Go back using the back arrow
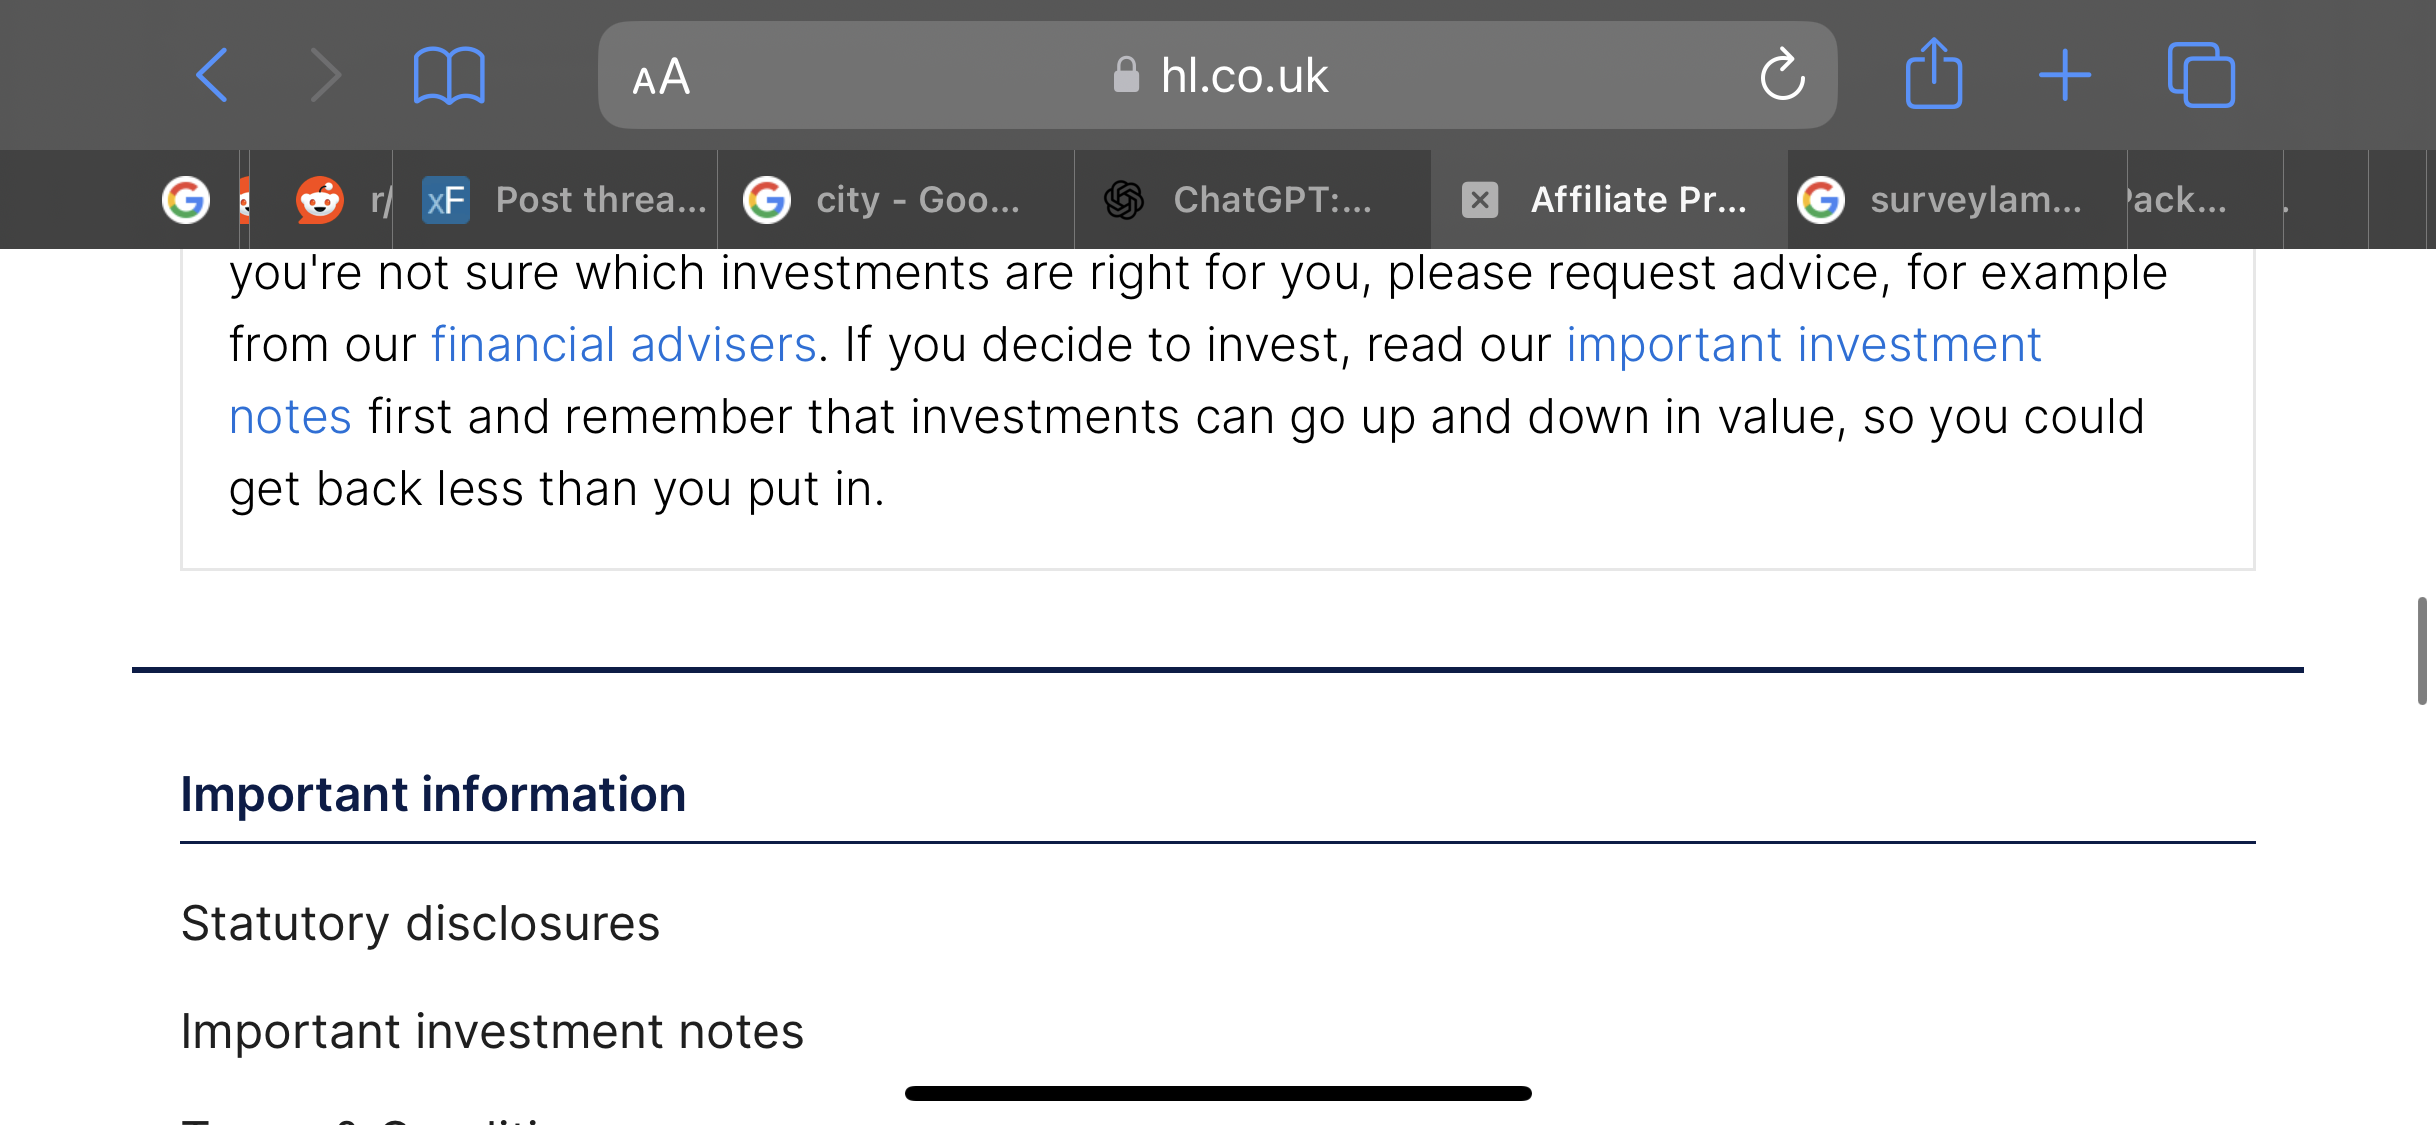 (x=211, y=75)
